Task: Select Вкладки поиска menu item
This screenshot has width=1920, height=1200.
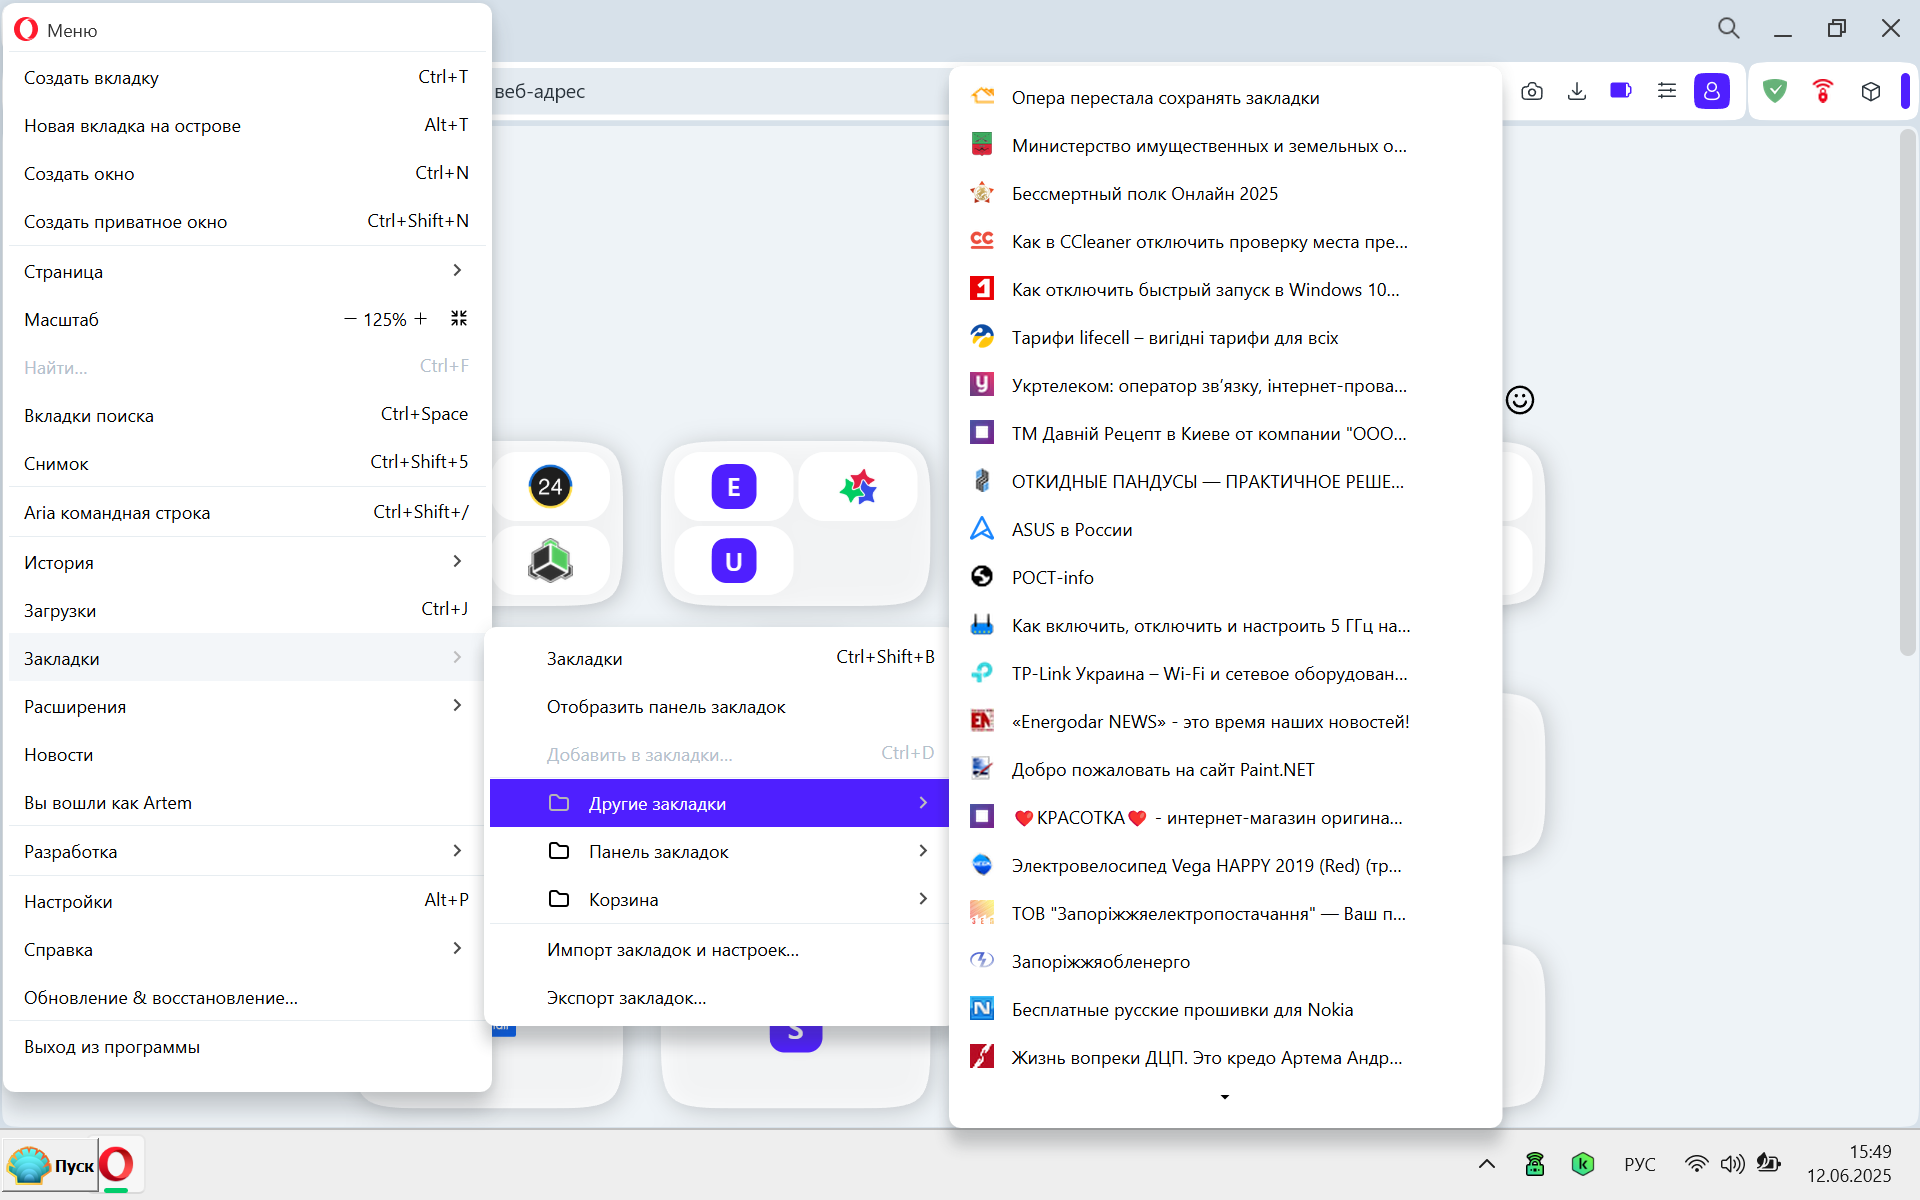Action: pos(246,415)
